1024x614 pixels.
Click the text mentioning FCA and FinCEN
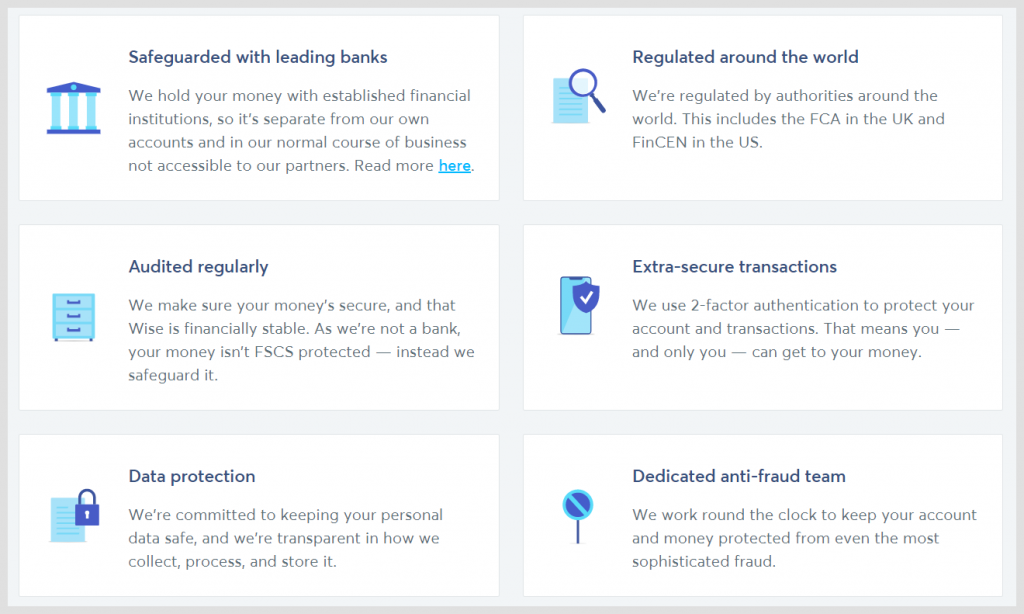click(x=788, y=119)
